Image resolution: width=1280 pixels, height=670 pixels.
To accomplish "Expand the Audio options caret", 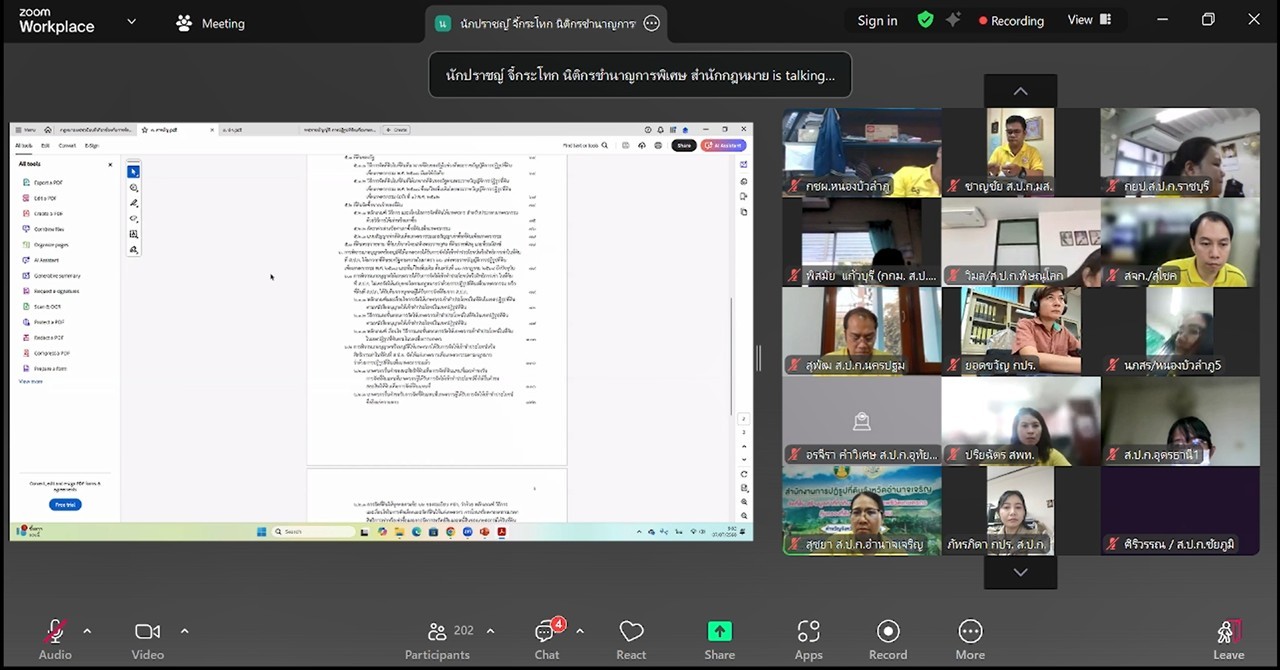I will click(x=87, y=631).
